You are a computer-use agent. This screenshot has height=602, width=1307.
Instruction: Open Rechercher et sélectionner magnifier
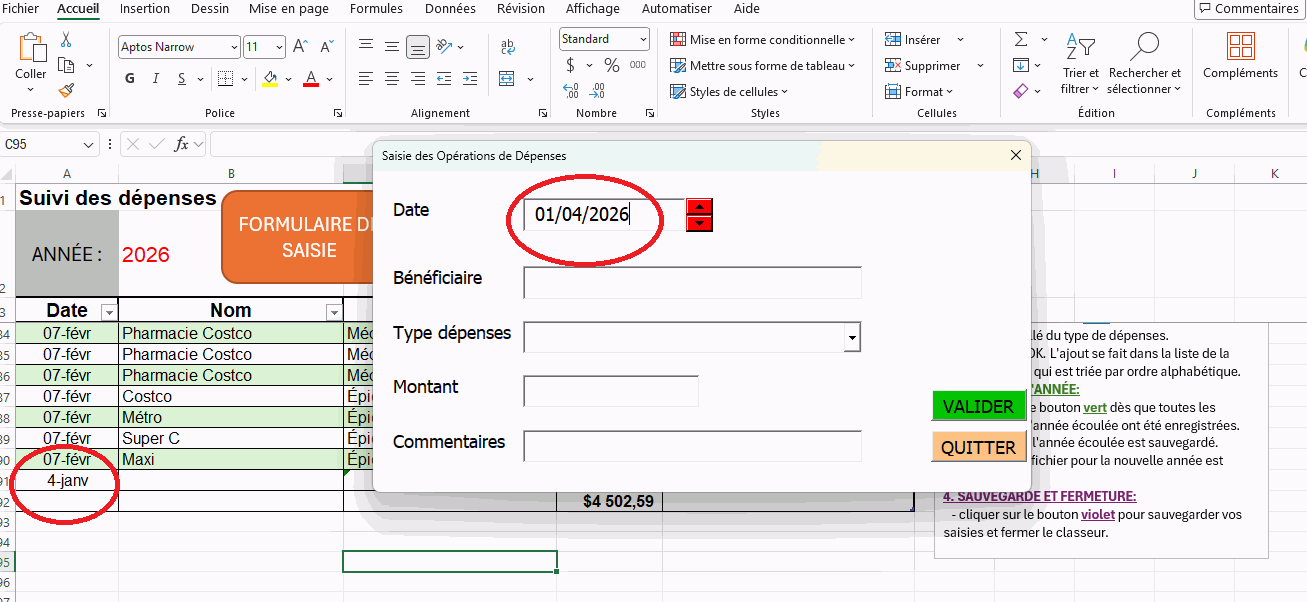coord(1145,64)
